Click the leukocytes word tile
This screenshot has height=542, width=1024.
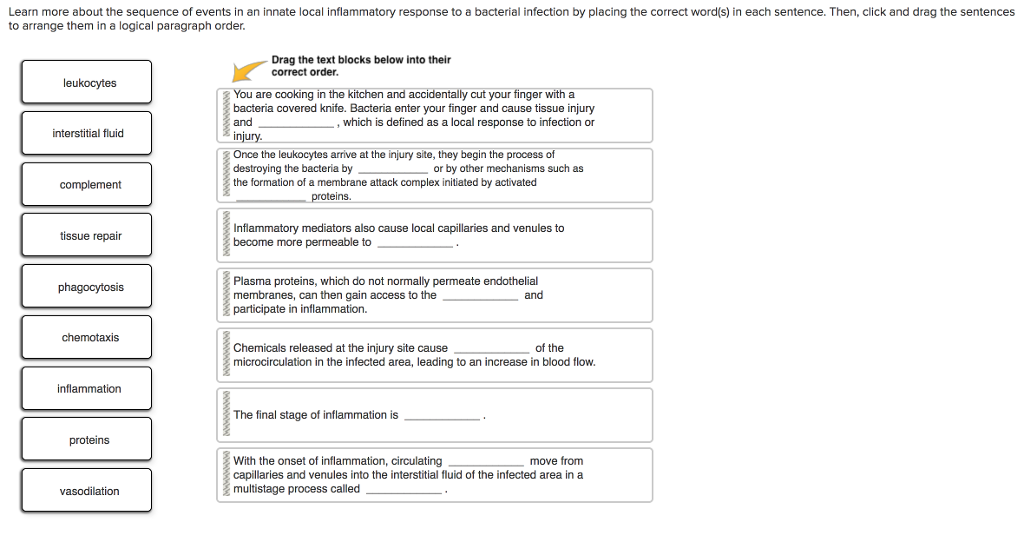click(x=88, y=83)
